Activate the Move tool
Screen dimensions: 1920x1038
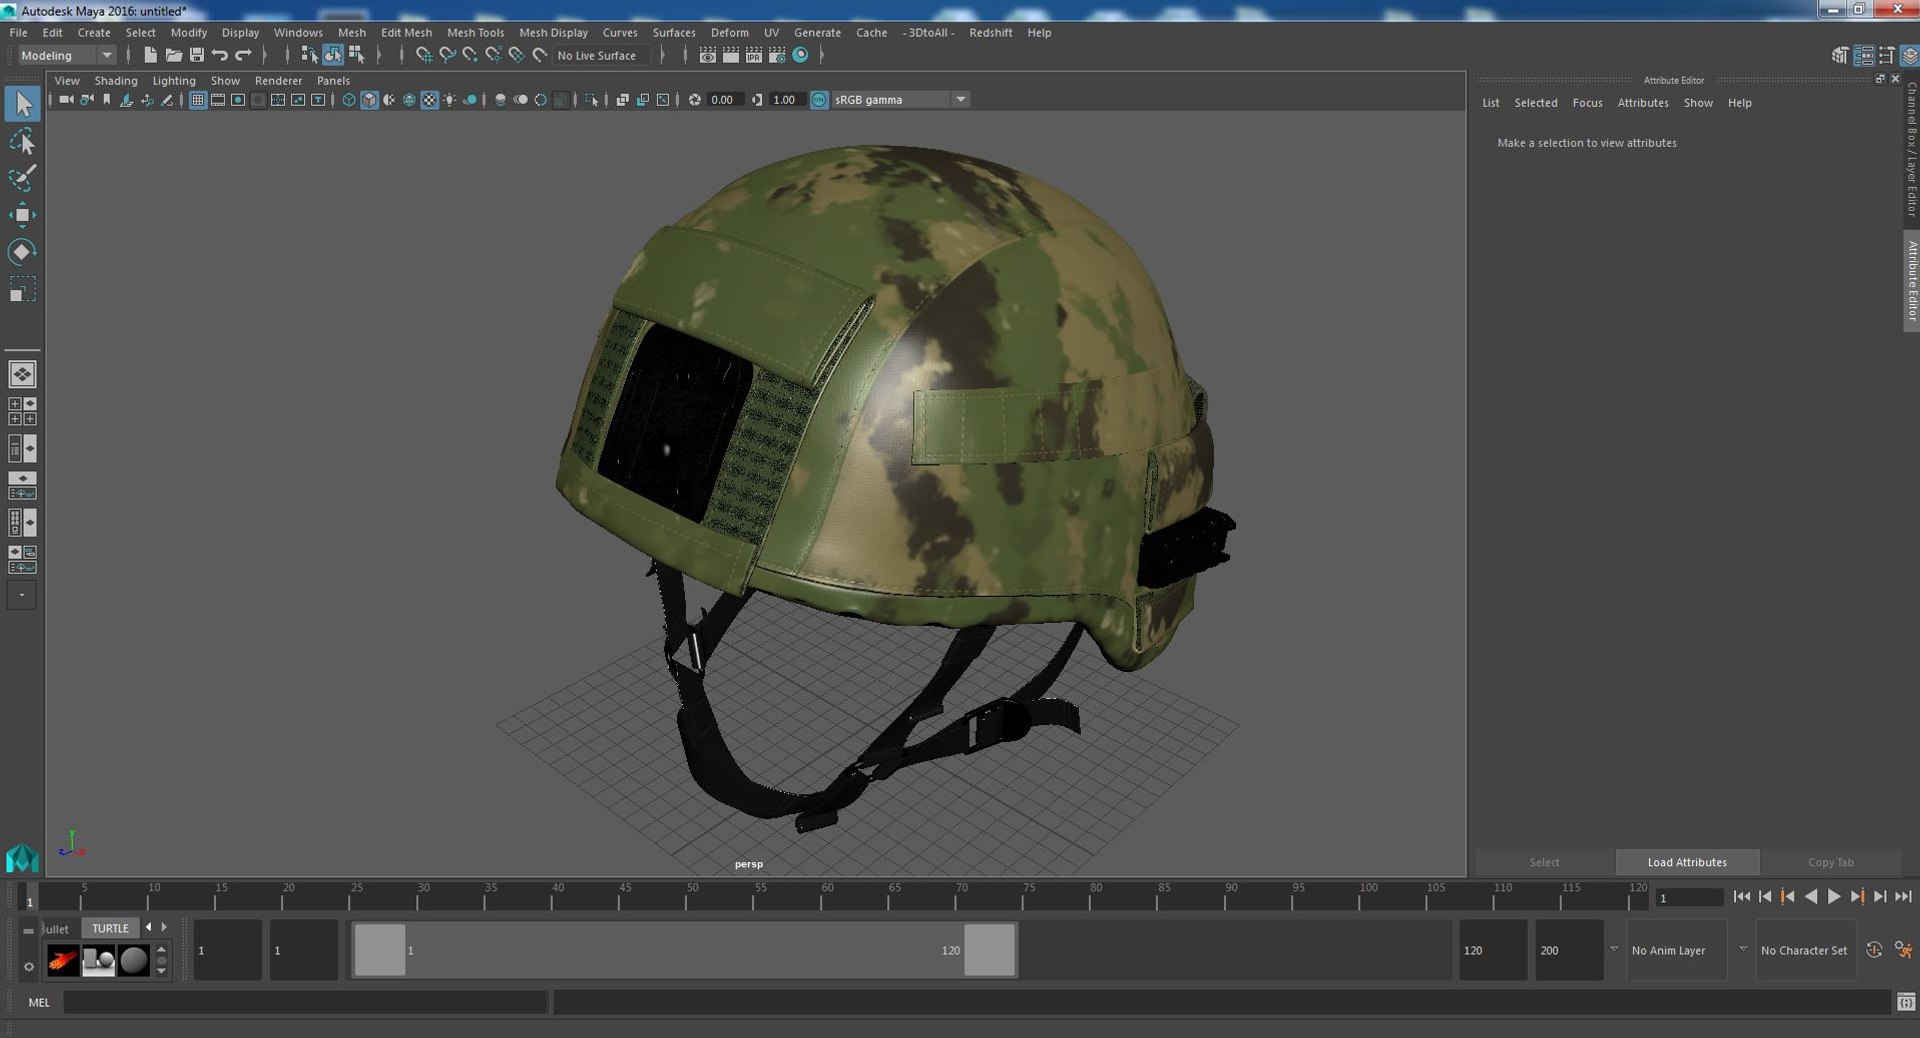click(22, 215)
